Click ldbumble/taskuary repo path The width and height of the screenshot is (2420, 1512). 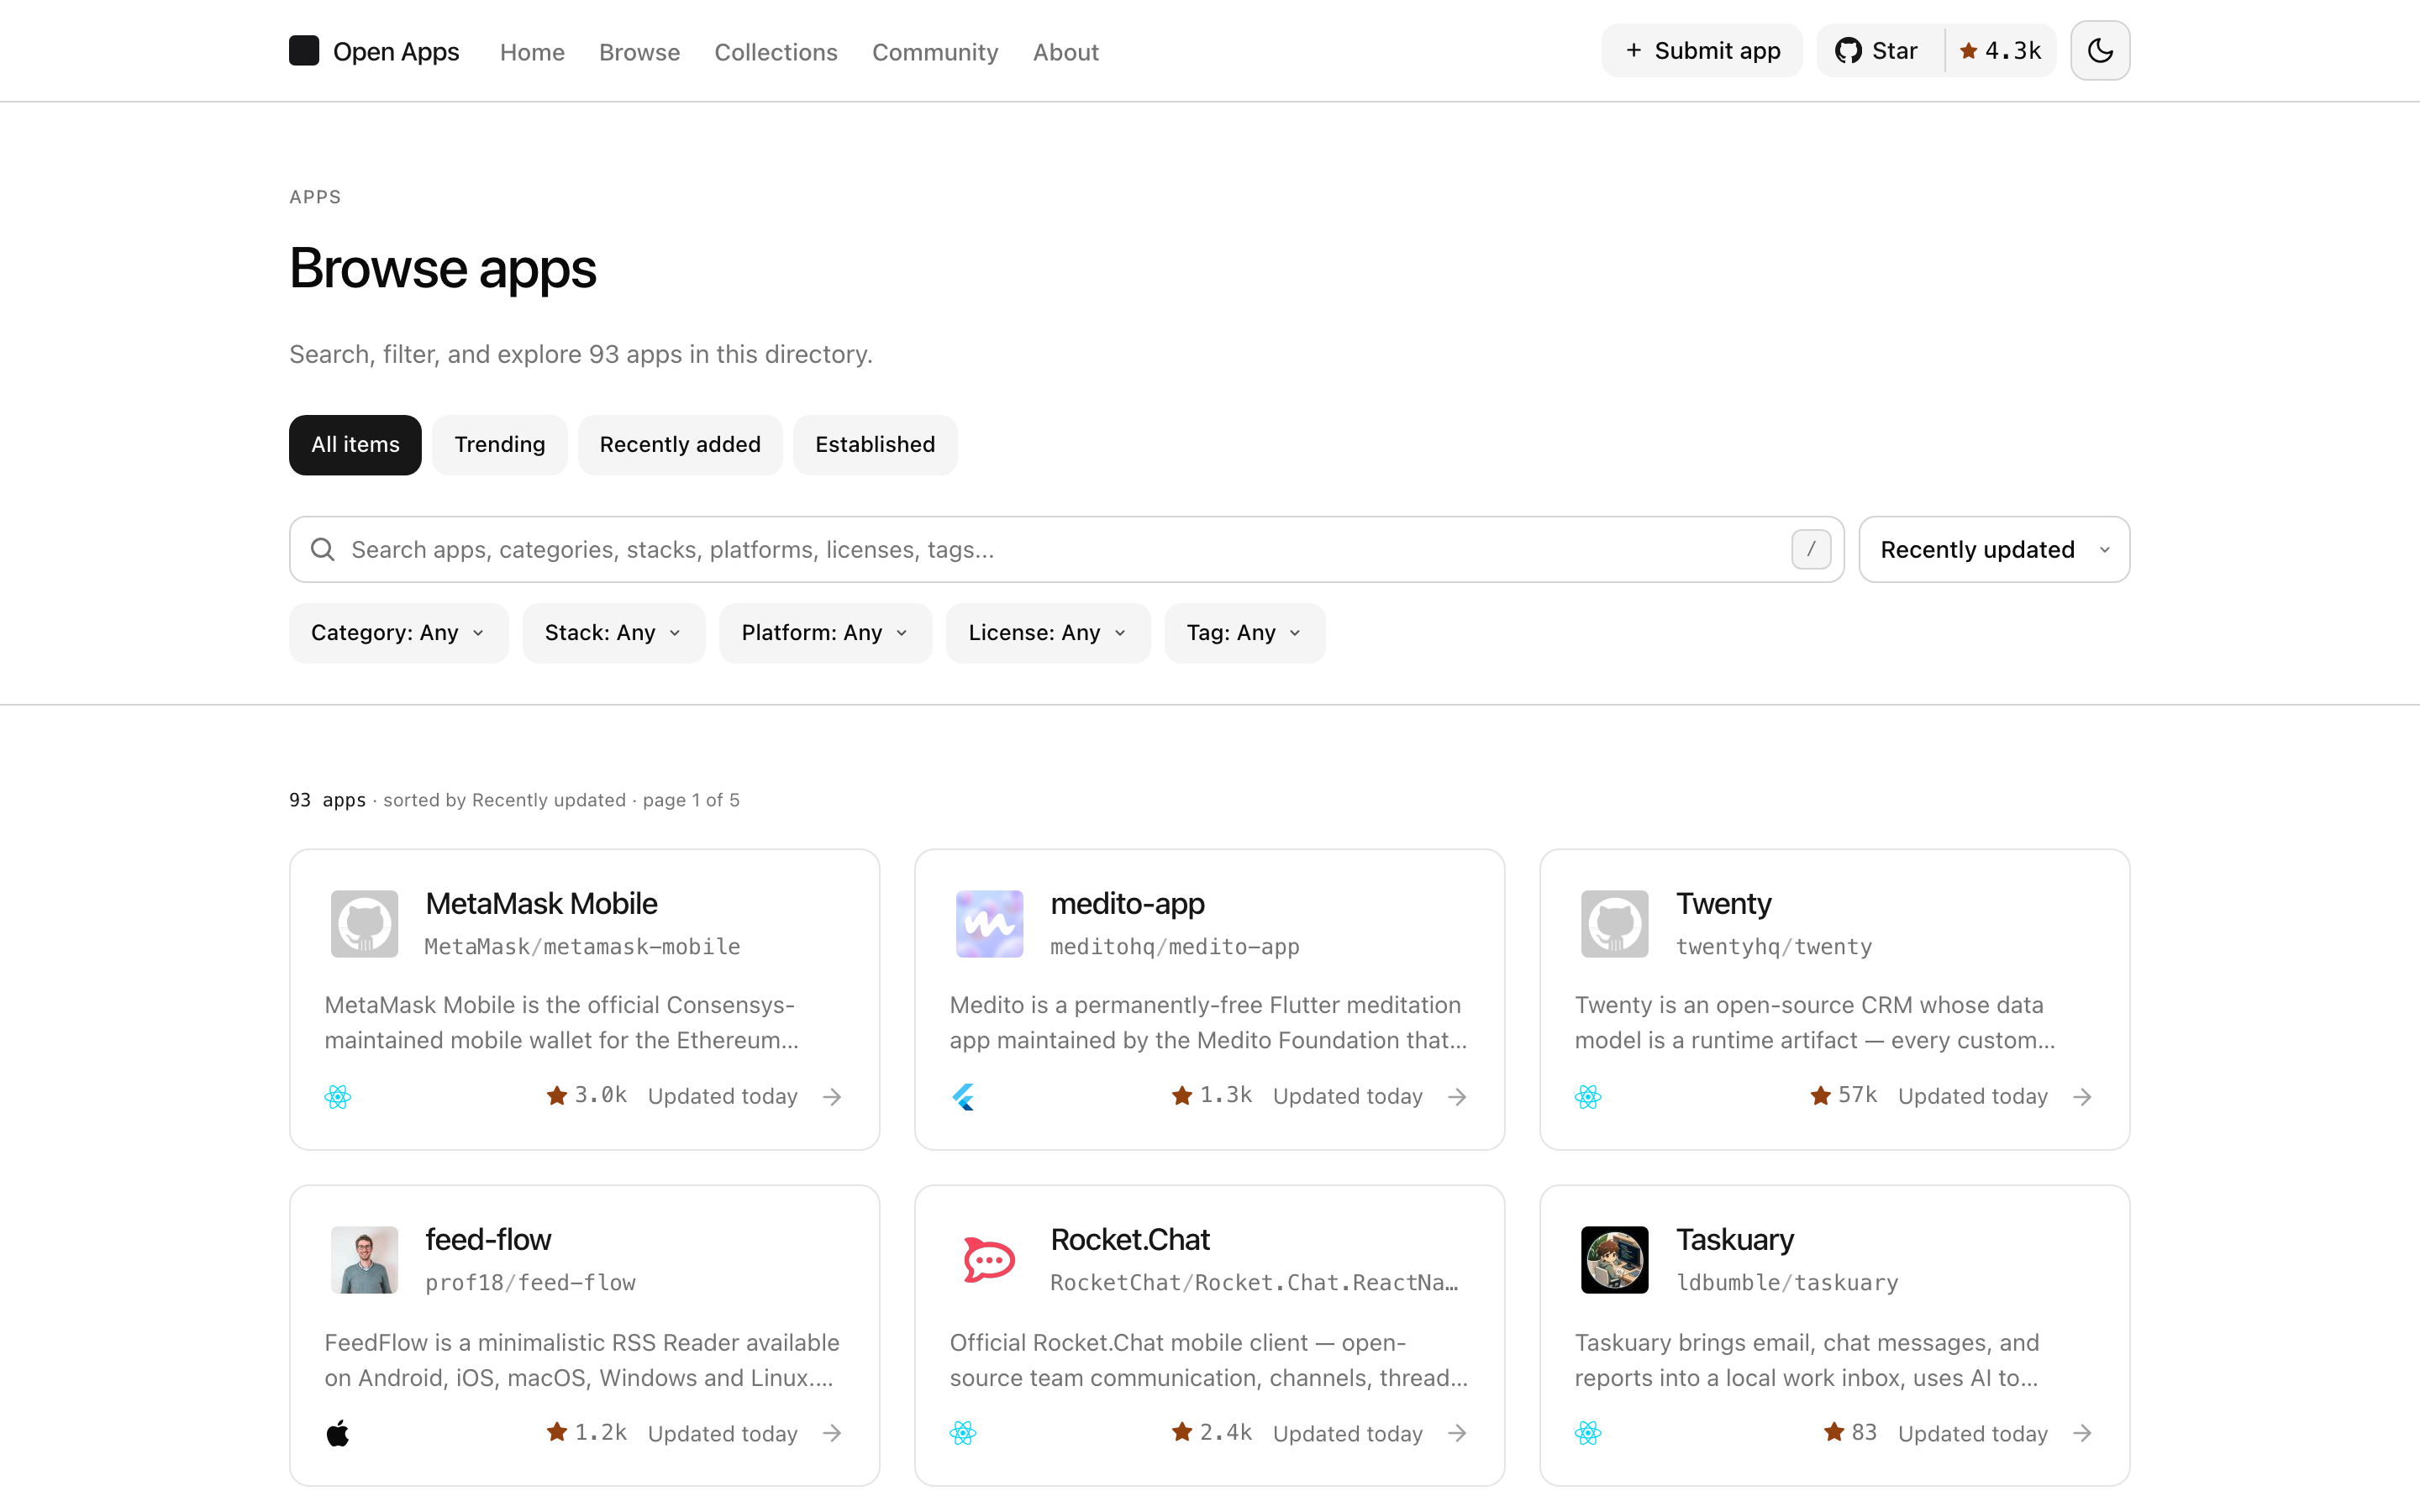1787,1283
